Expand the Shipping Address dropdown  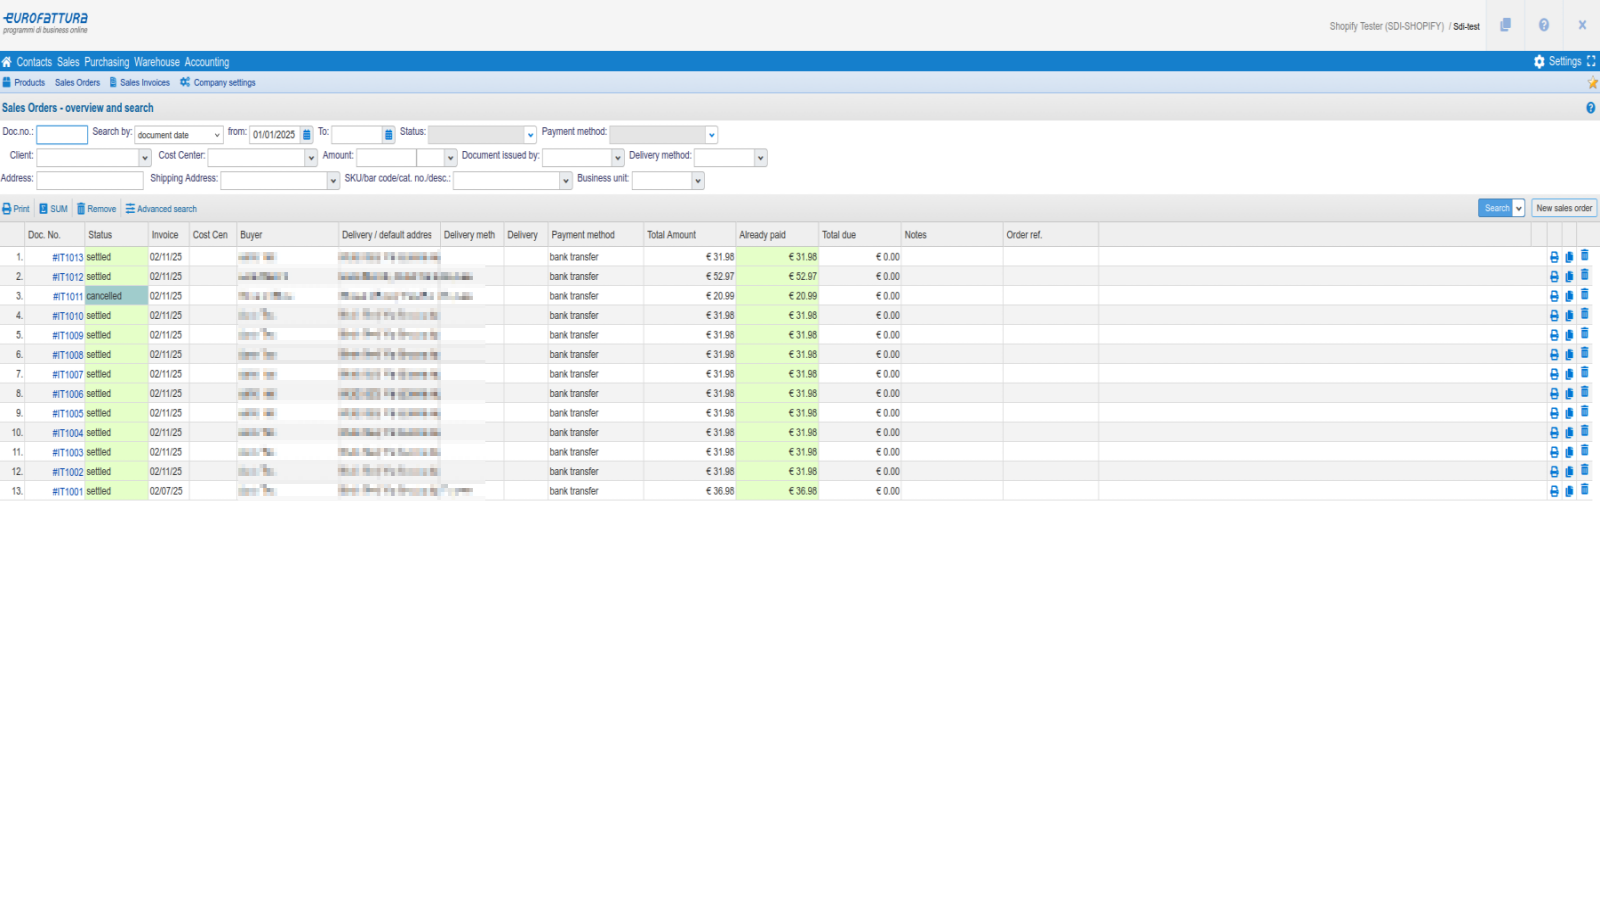pos(333,181)
